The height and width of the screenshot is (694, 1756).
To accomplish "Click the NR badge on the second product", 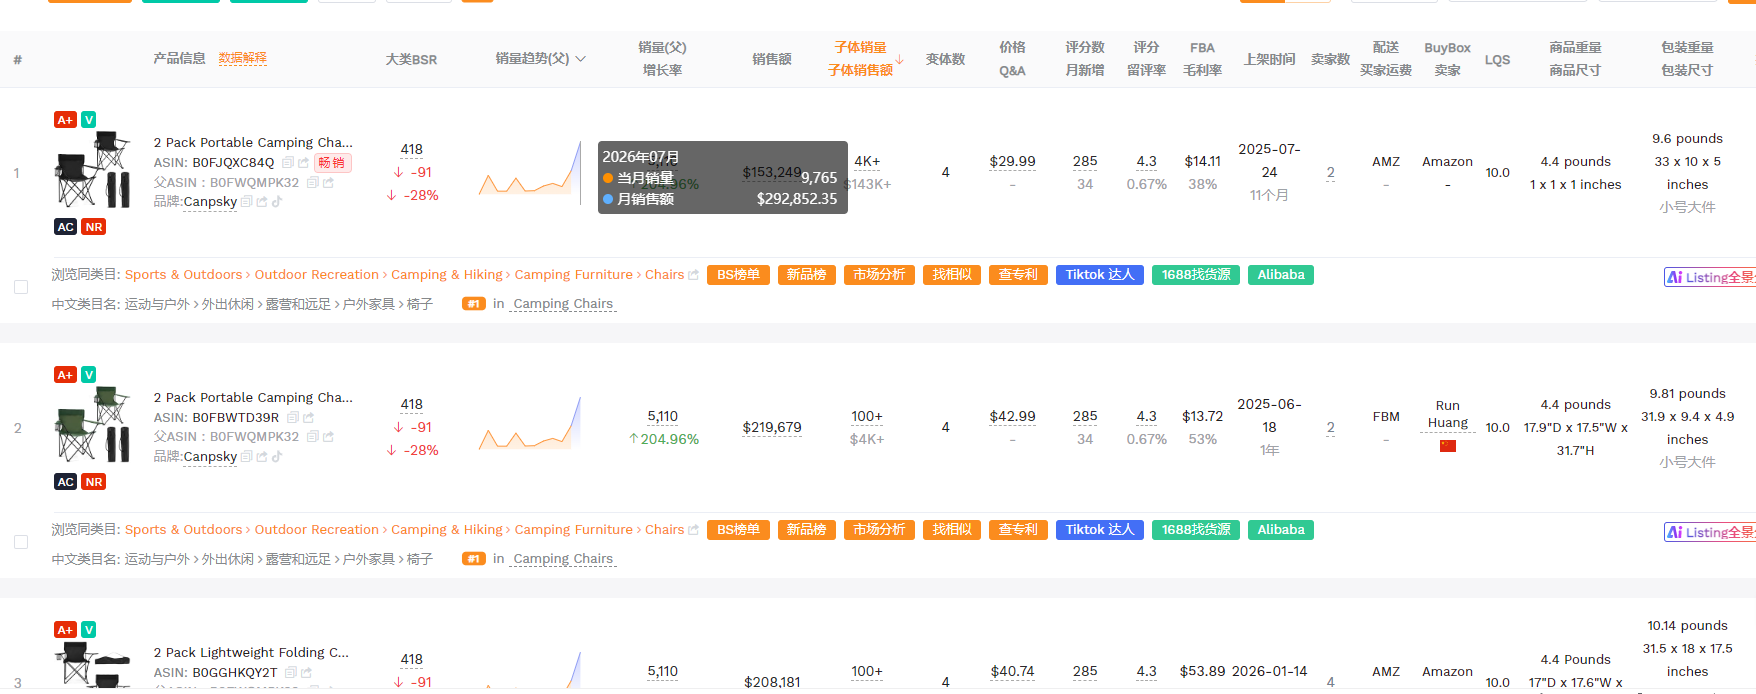I will point(94,482).
